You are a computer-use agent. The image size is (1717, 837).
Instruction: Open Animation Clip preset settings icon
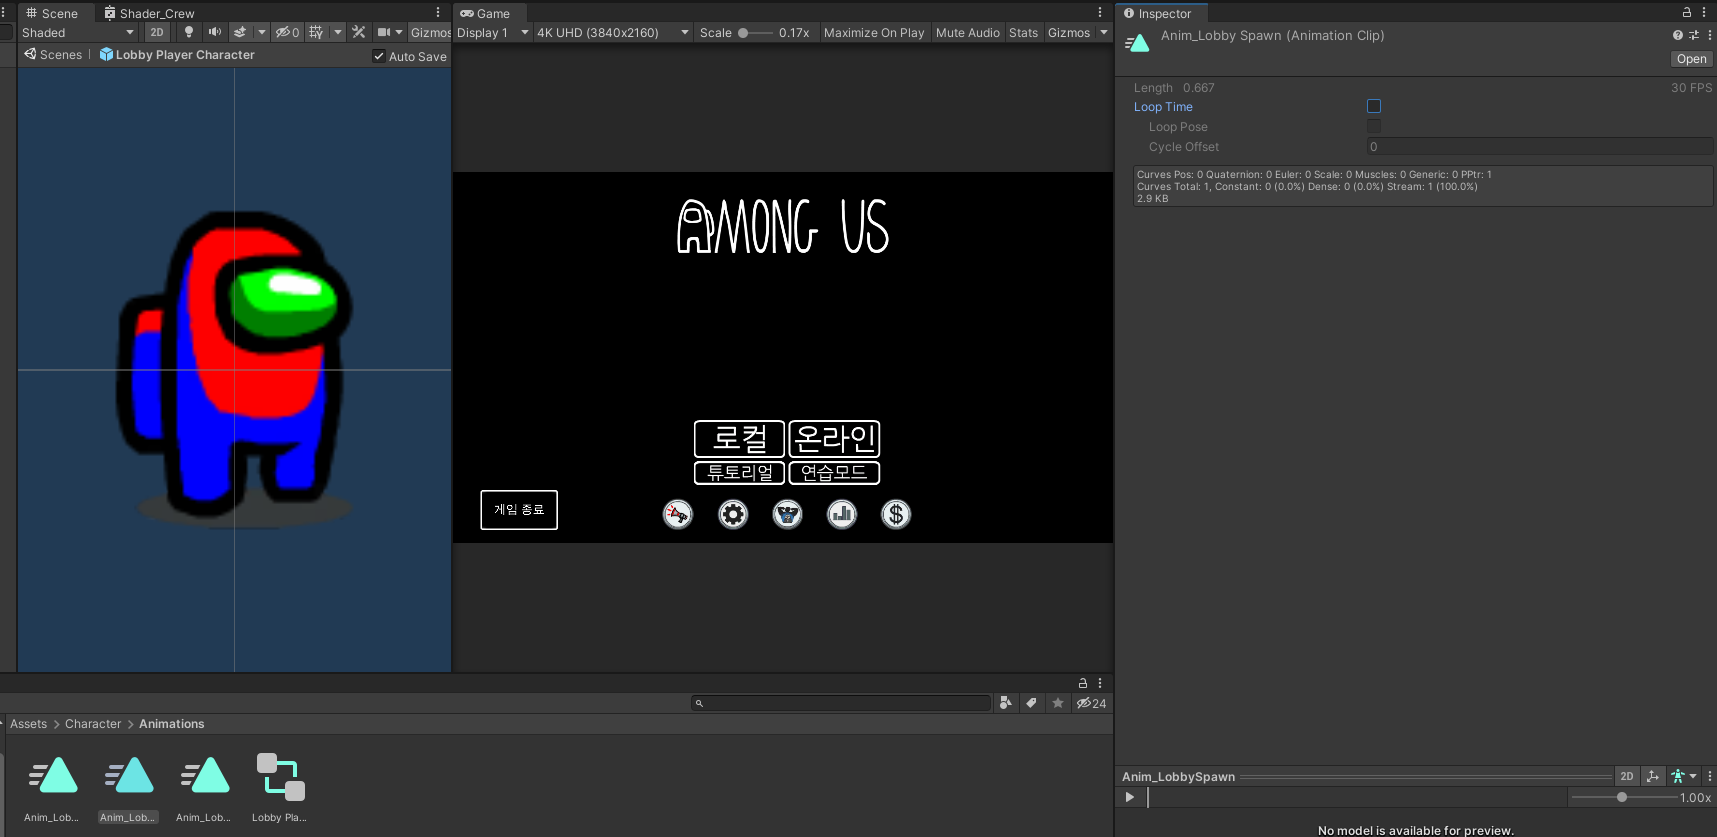(x=1694, y=35)
